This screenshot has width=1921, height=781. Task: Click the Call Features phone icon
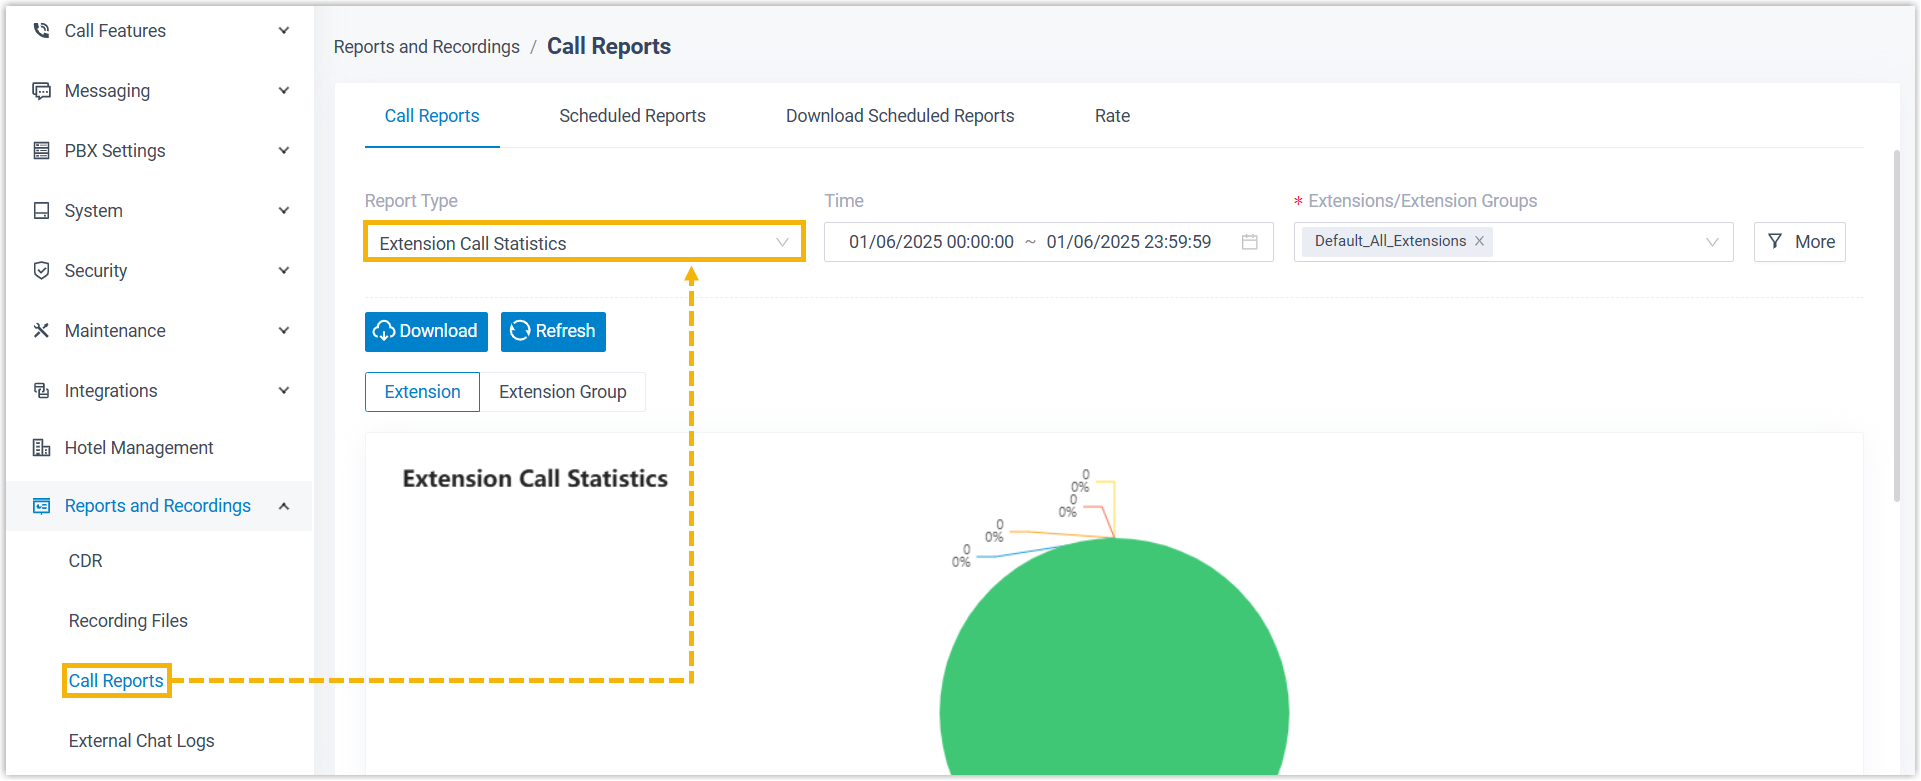coord(41,31)
